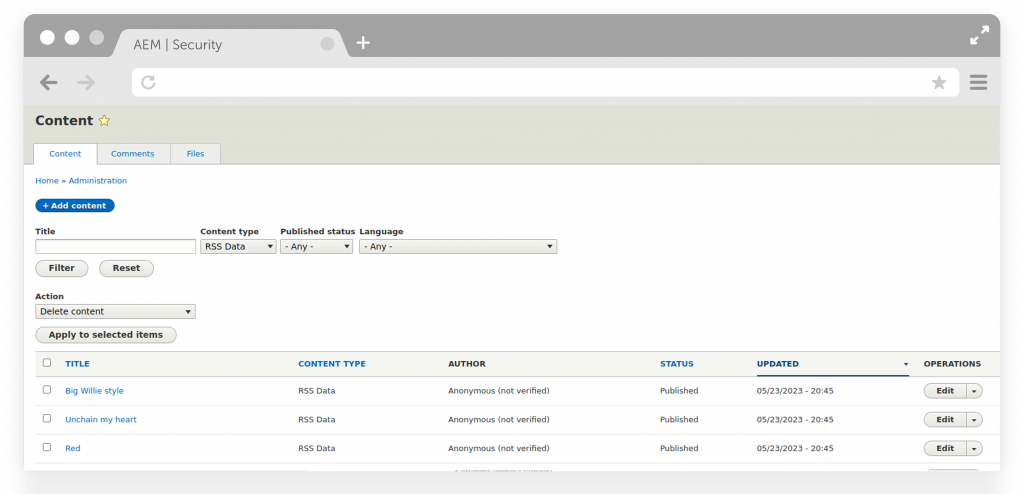Switch to the Comments tab
Screen dimensions: 1024x494
[133, 154]
